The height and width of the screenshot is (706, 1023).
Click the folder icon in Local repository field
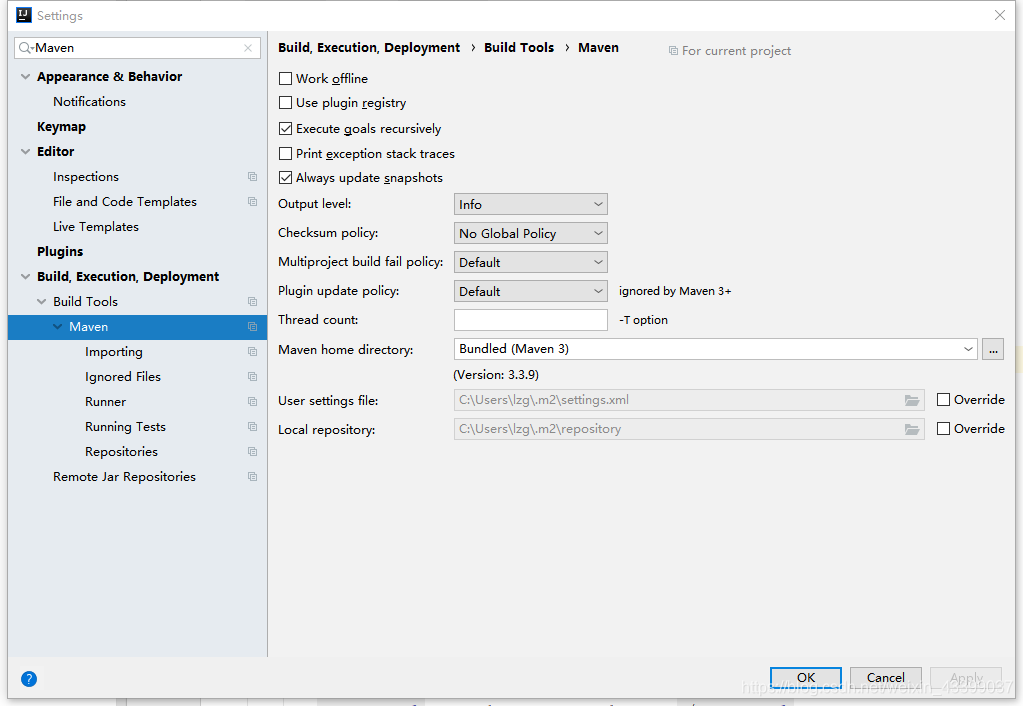tap(912, 429)
